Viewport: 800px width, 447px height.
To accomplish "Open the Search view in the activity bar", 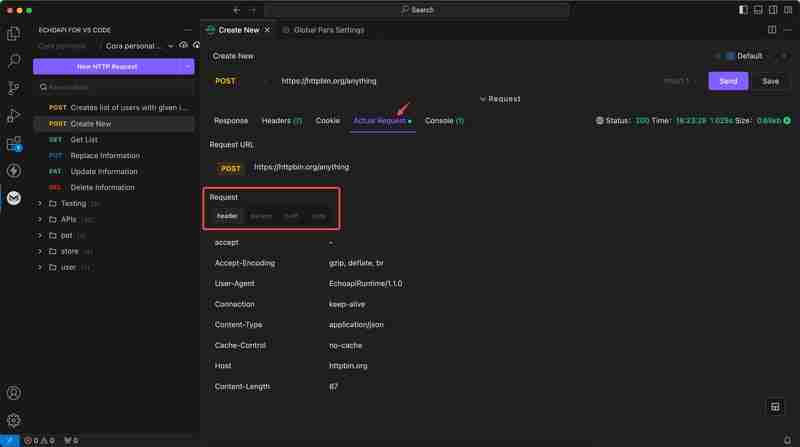I will tap(14, 61).
